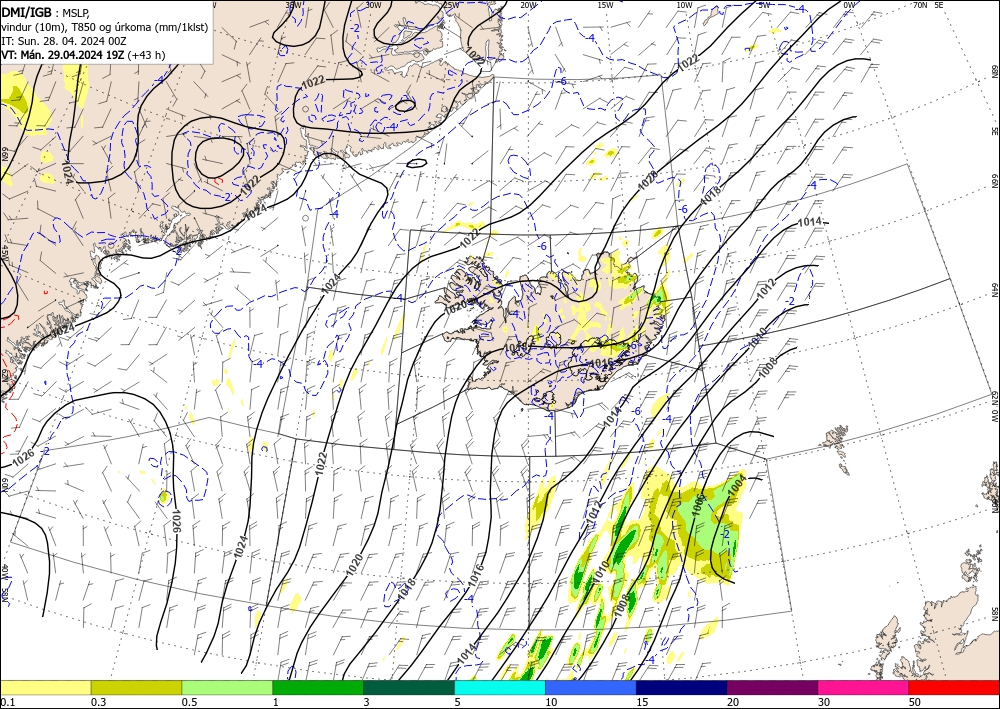Pick the green 1–3 mm legend swatch

pyautogui.click(x=318, y=687)
